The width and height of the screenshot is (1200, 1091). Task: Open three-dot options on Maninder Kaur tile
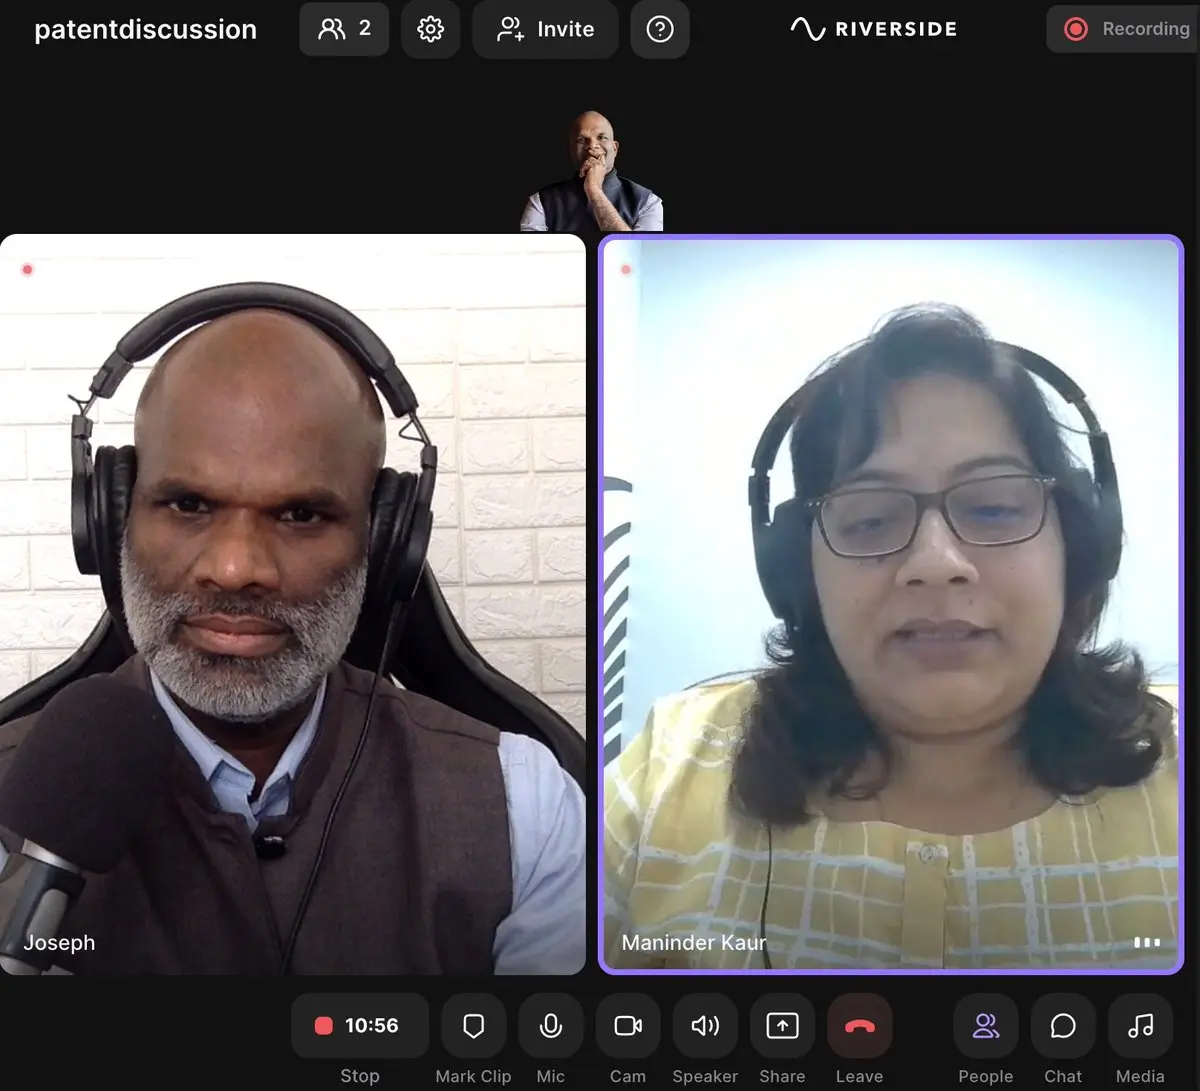(1147, 942)
